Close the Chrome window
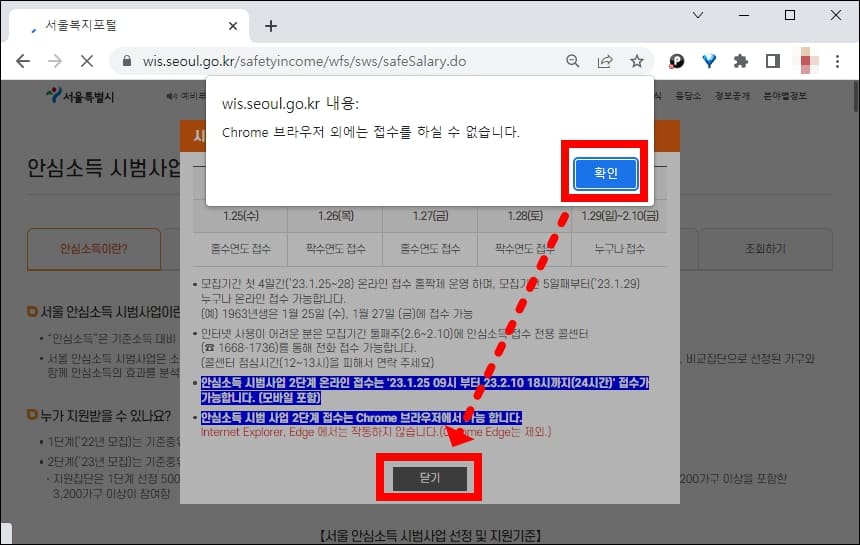The height and width of the screenshot is (545, 860). pos(836,15)
